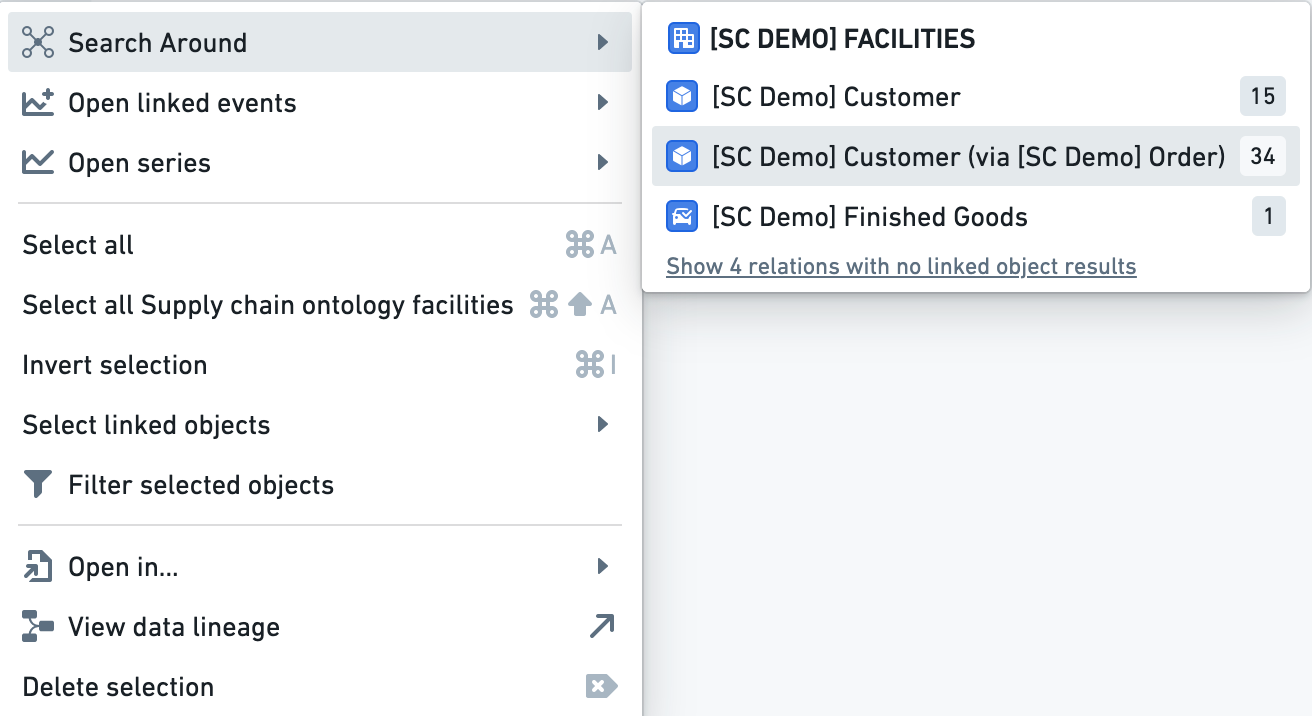The image size is (1312, 716).
Task: Choose Select all Supply chain ontology facilities
Action: pyautogui.click(x=320, y=305)
